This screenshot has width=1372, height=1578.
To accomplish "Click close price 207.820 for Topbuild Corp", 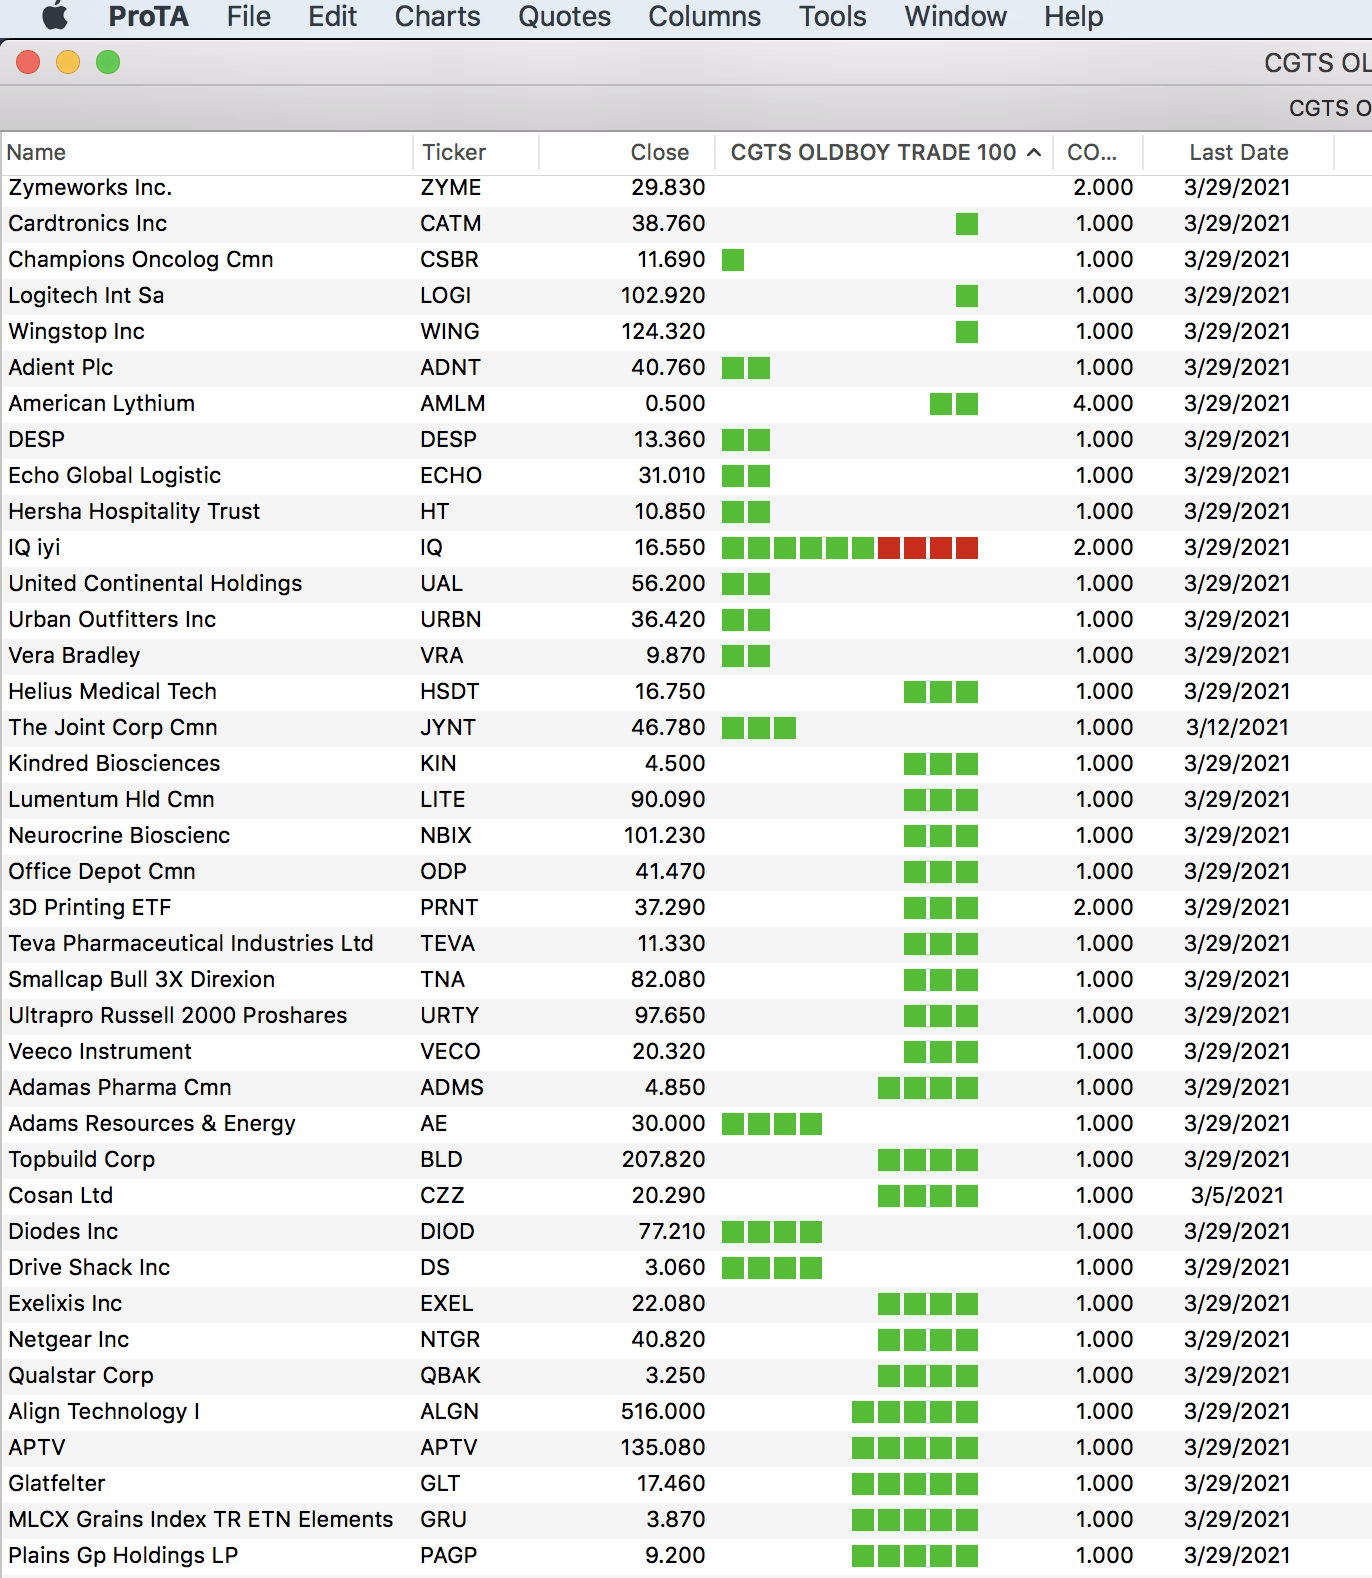I will click(664, 1159).
